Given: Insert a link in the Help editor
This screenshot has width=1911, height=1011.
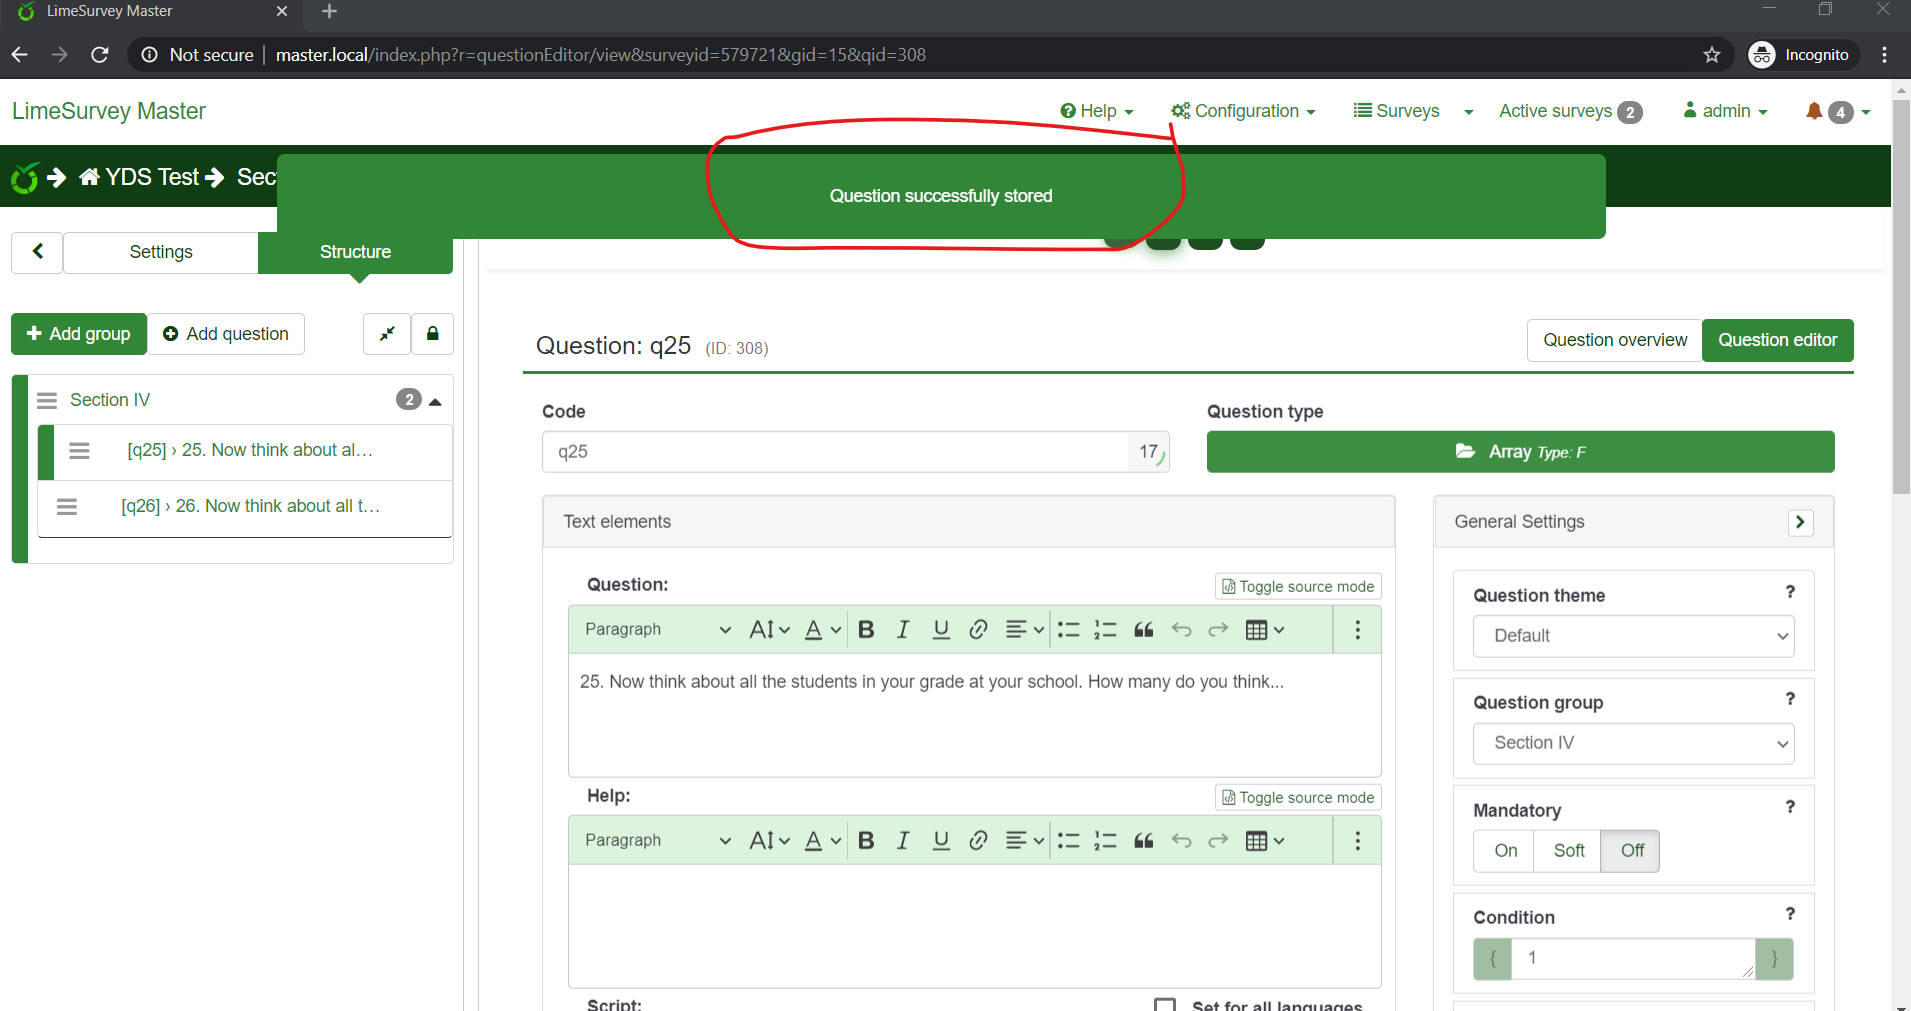Looking at the screenshot, I should coord(978,840).
